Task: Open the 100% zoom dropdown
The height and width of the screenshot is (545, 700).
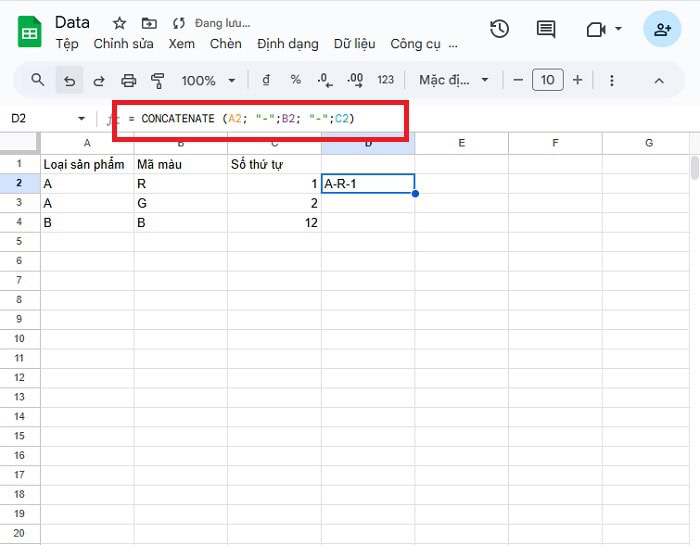Action: 208,80
